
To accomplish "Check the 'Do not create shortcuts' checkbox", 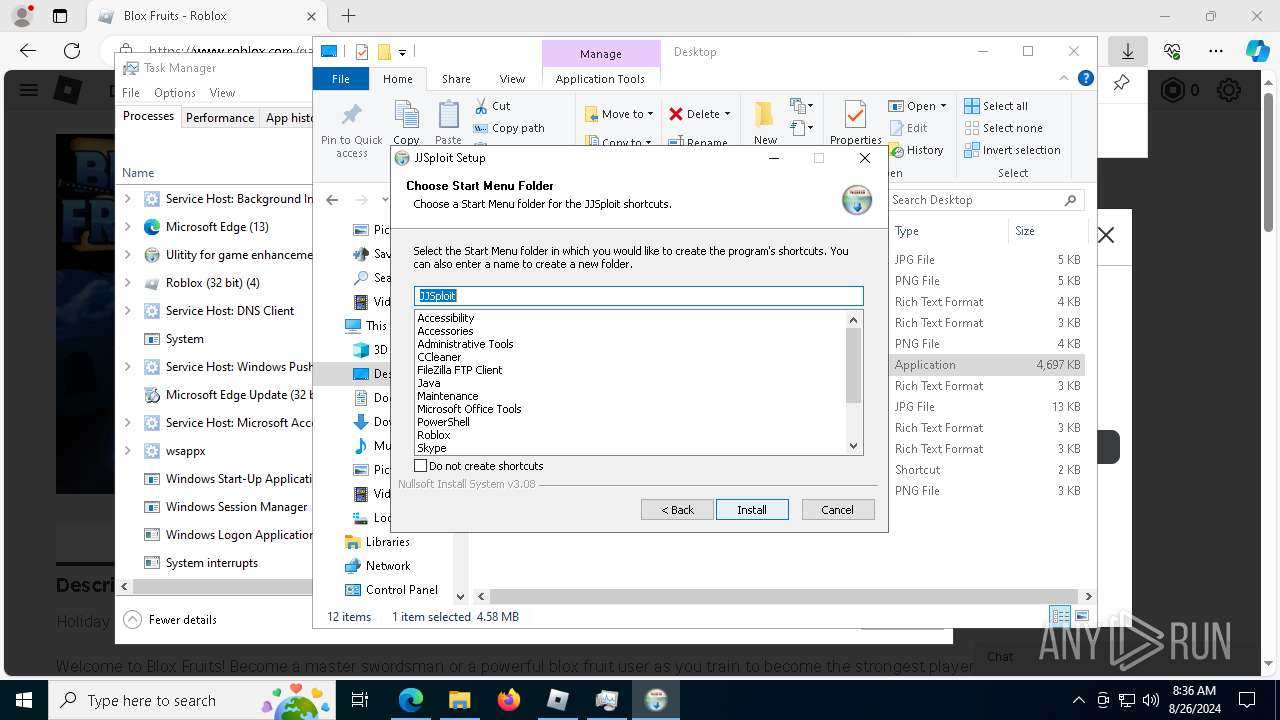I will [421, 466].
